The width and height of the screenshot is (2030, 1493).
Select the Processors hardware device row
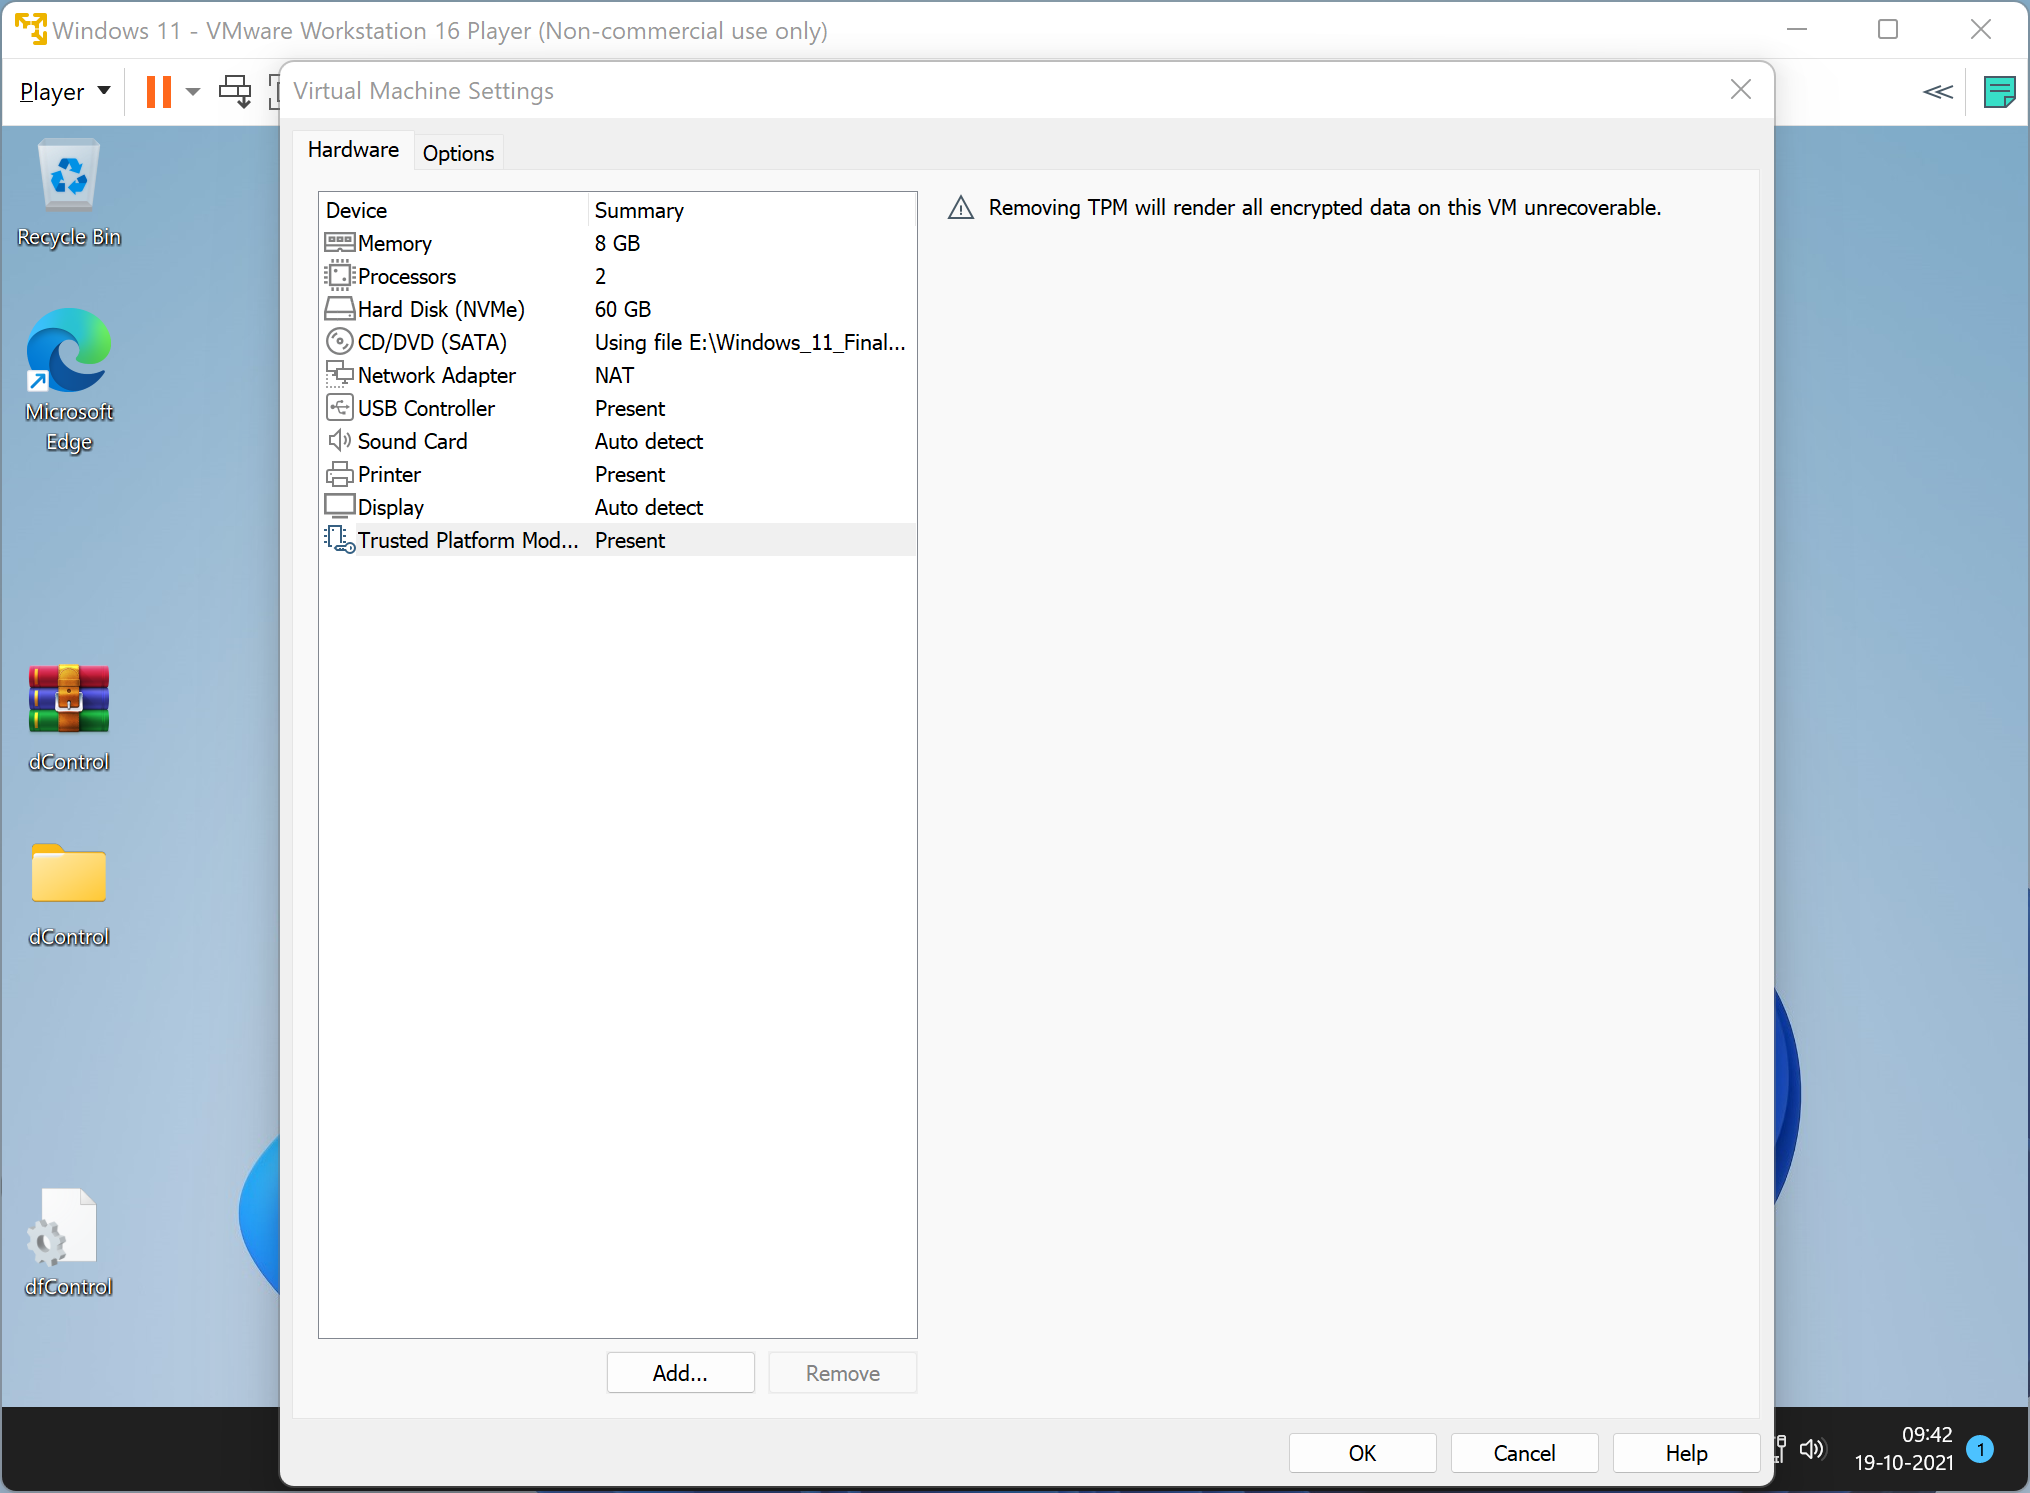tap(615, 274)
